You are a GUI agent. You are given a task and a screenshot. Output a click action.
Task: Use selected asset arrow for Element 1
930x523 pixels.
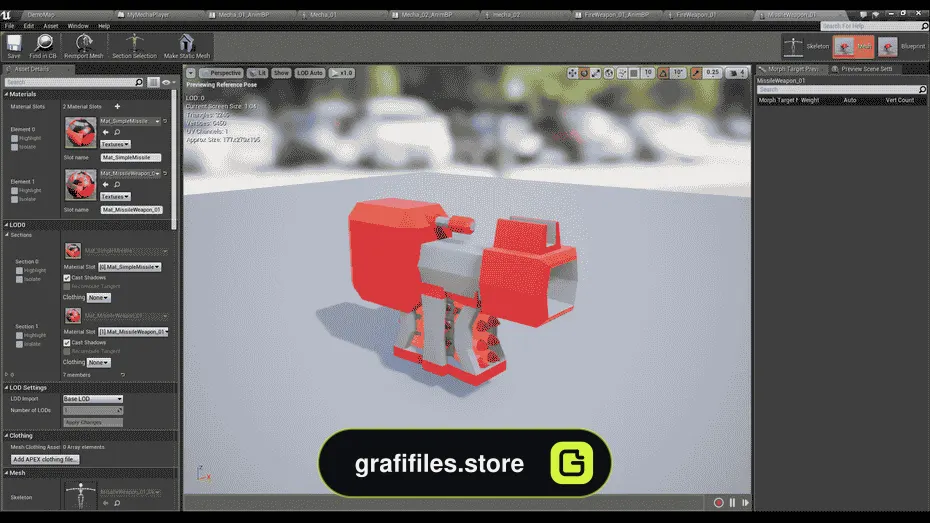click(x=106, y=184)
